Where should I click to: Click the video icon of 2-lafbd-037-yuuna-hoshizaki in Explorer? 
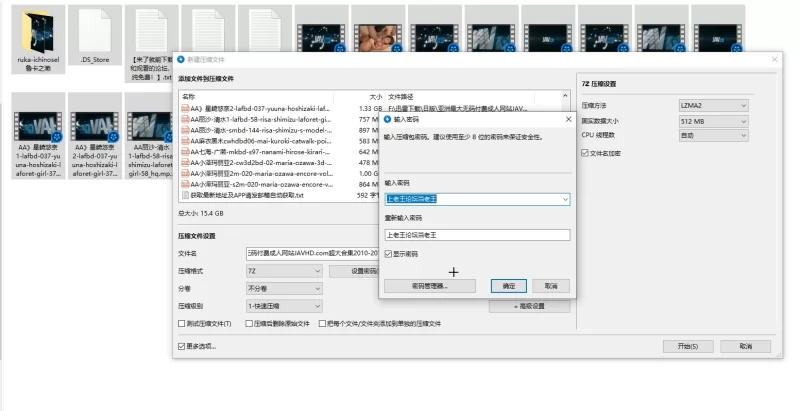point(95,126)
